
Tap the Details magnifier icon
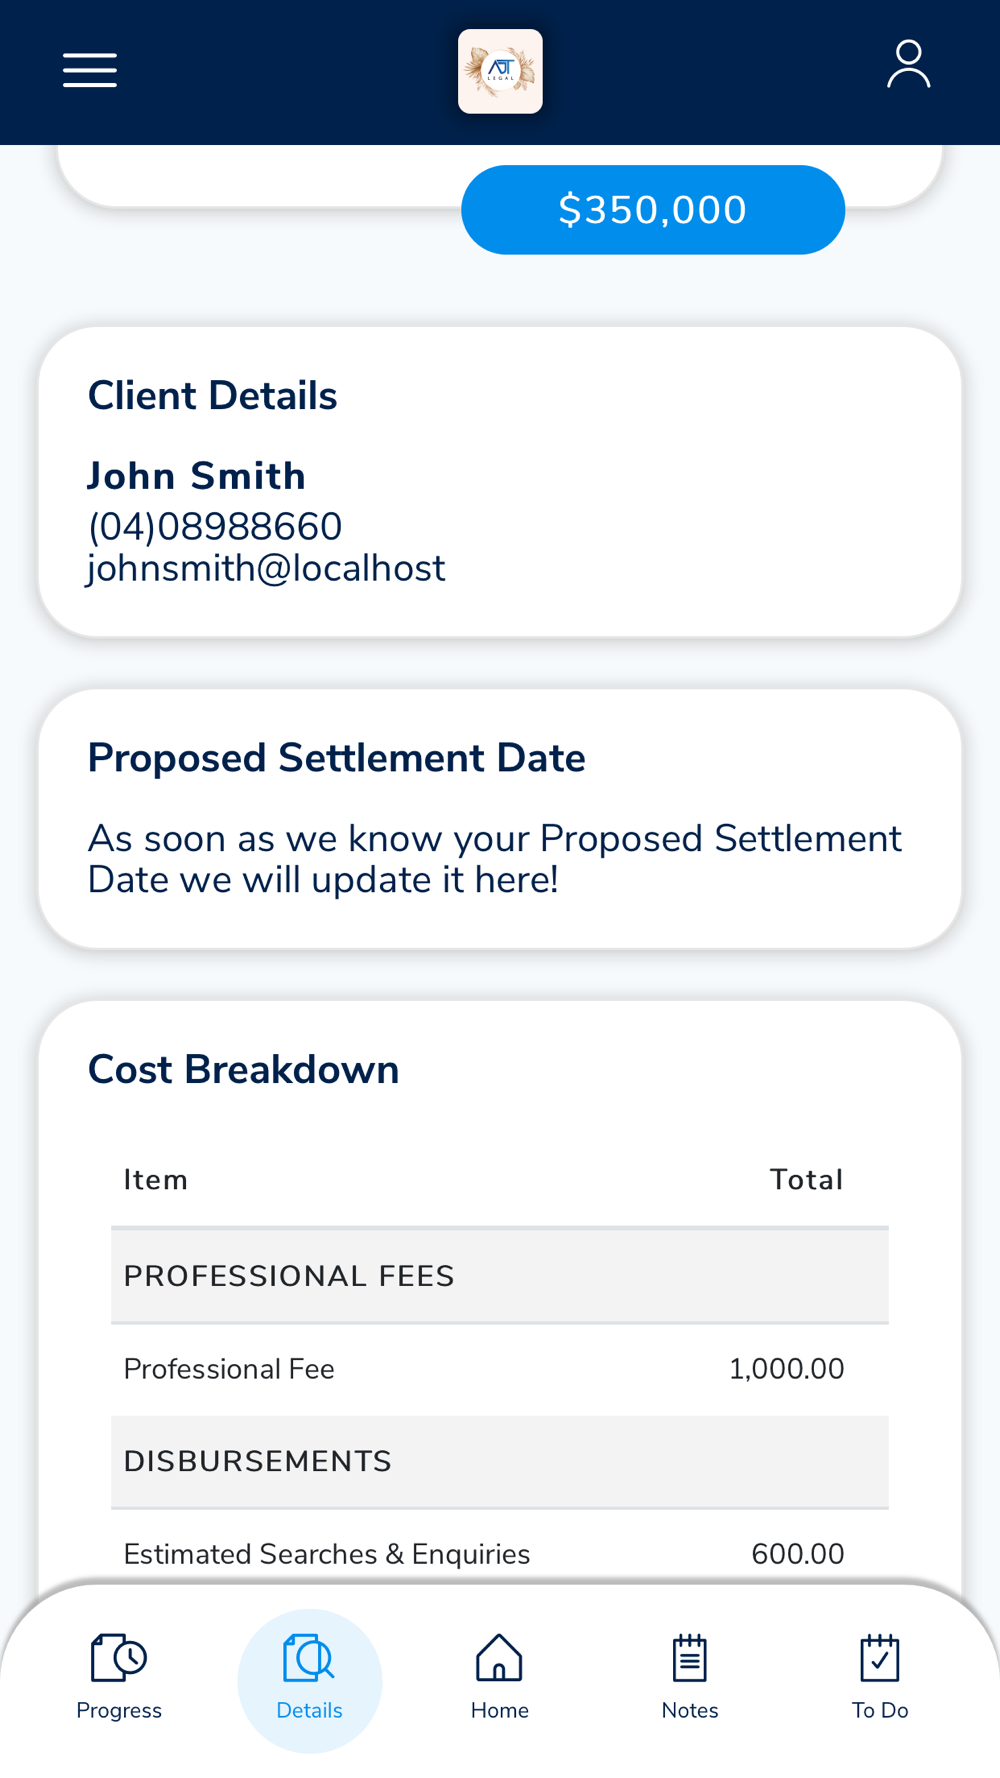[x=309, y=1658]
